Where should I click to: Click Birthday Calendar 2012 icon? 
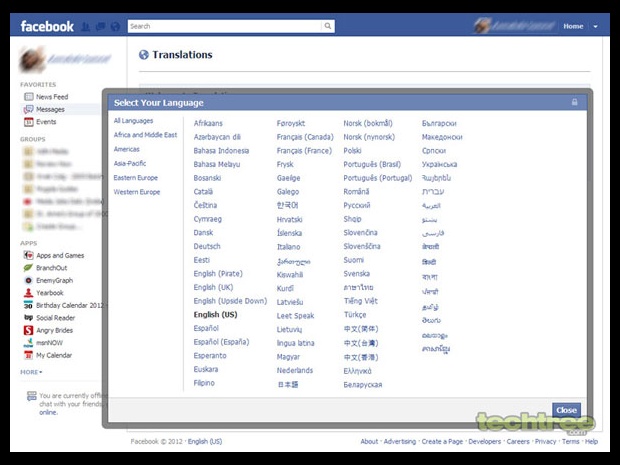point(28,305)
